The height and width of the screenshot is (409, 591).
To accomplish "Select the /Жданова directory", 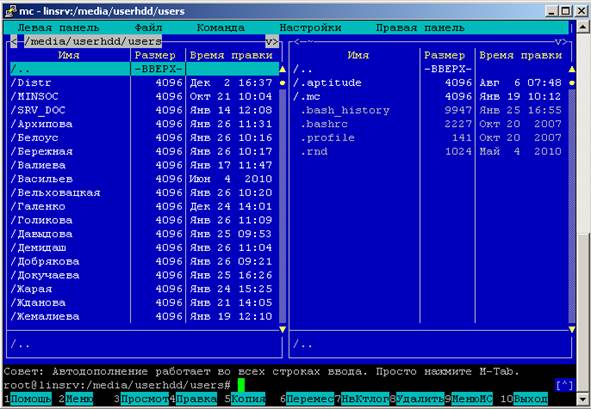I will coord(144,303).
